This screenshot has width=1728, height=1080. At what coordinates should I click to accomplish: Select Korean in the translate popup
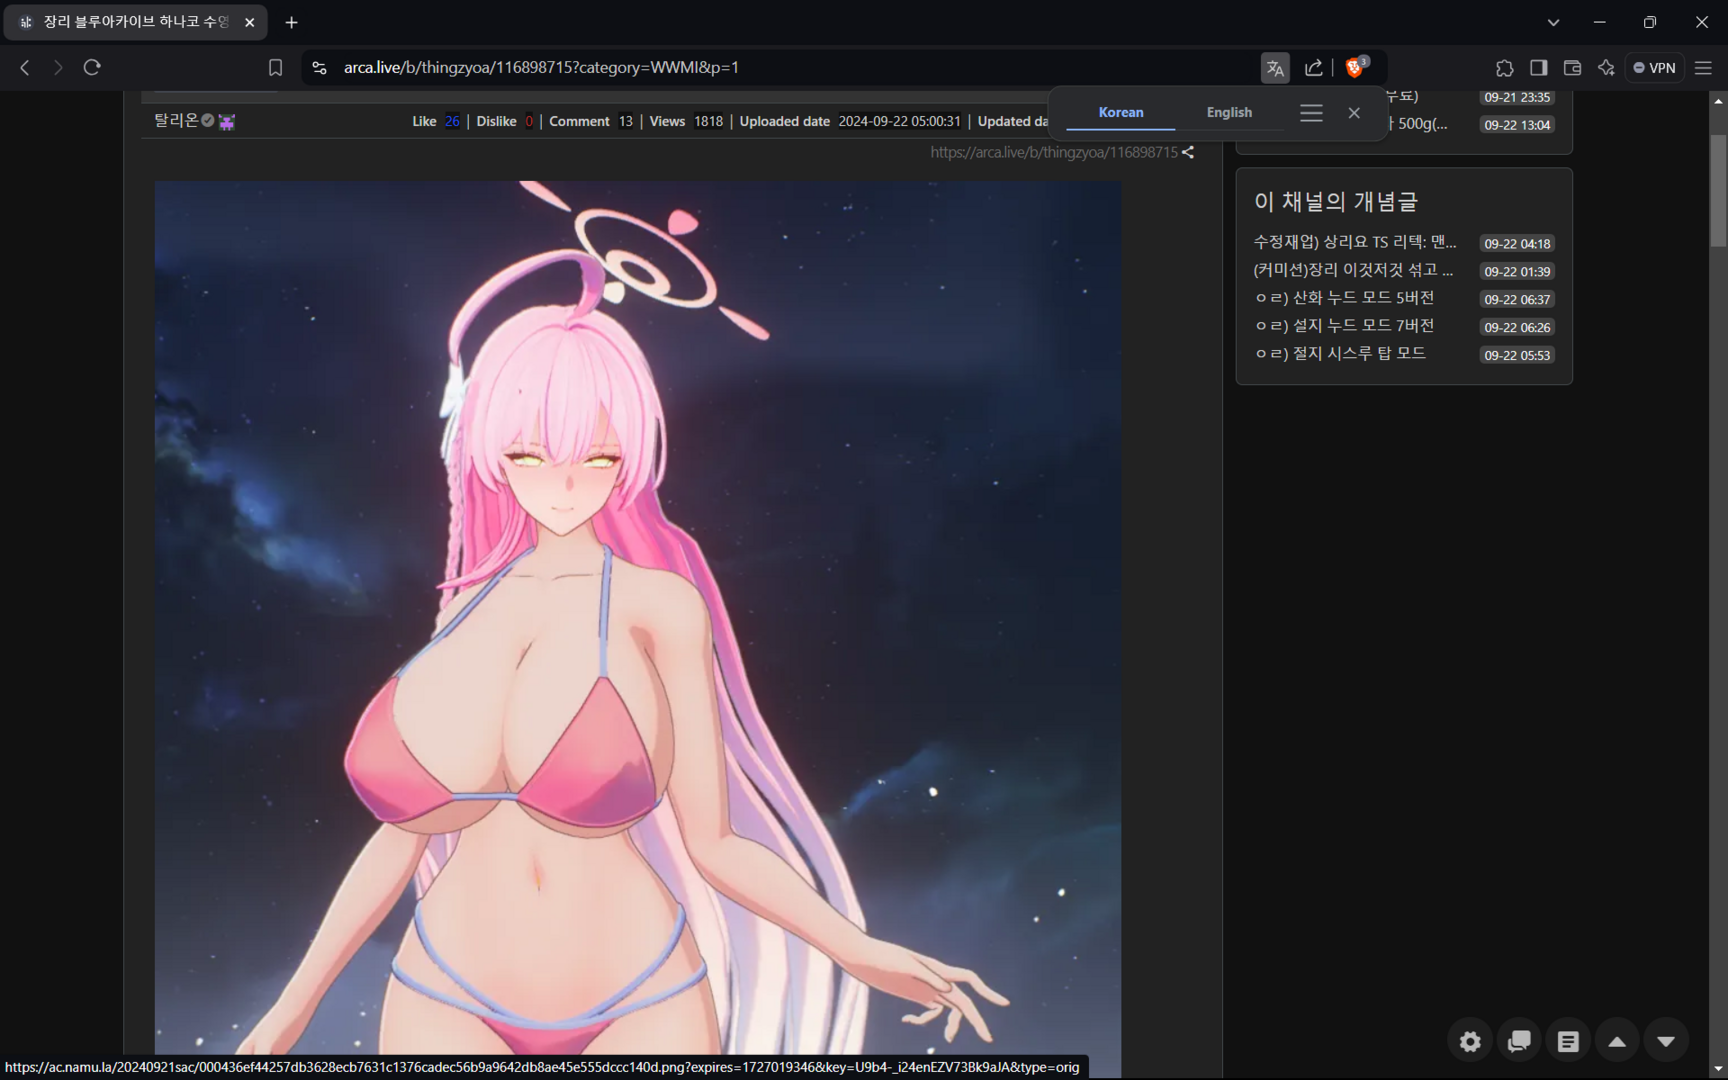point(1120,112)
